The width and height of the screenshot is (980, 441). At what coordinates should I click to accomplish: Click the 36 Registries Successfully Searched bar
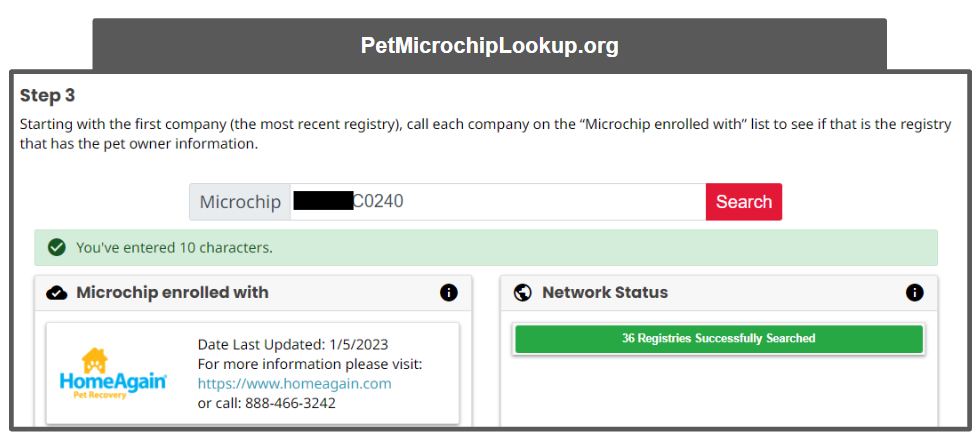[x=718, y=339]
